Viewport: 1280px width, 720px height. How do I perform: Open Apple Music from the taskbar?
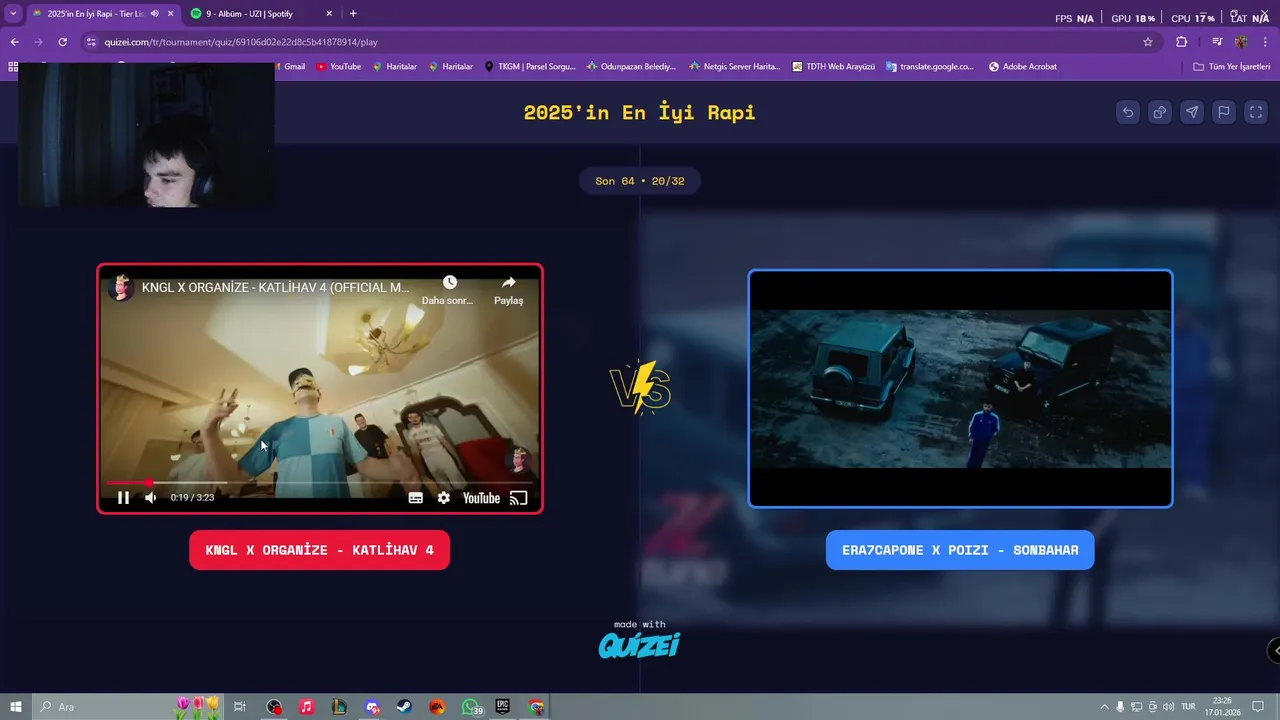click(306, 707)
